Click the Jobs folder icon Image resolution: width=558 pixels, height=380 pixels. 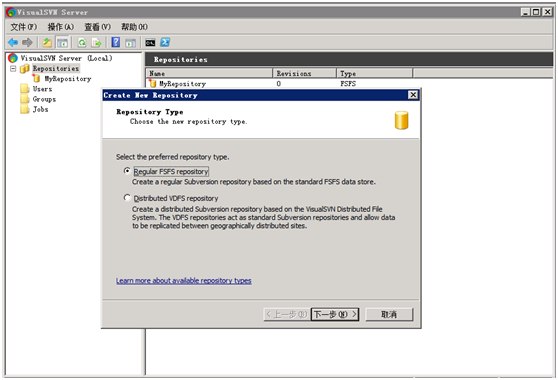pyautogui.click(x=25, y=109)
